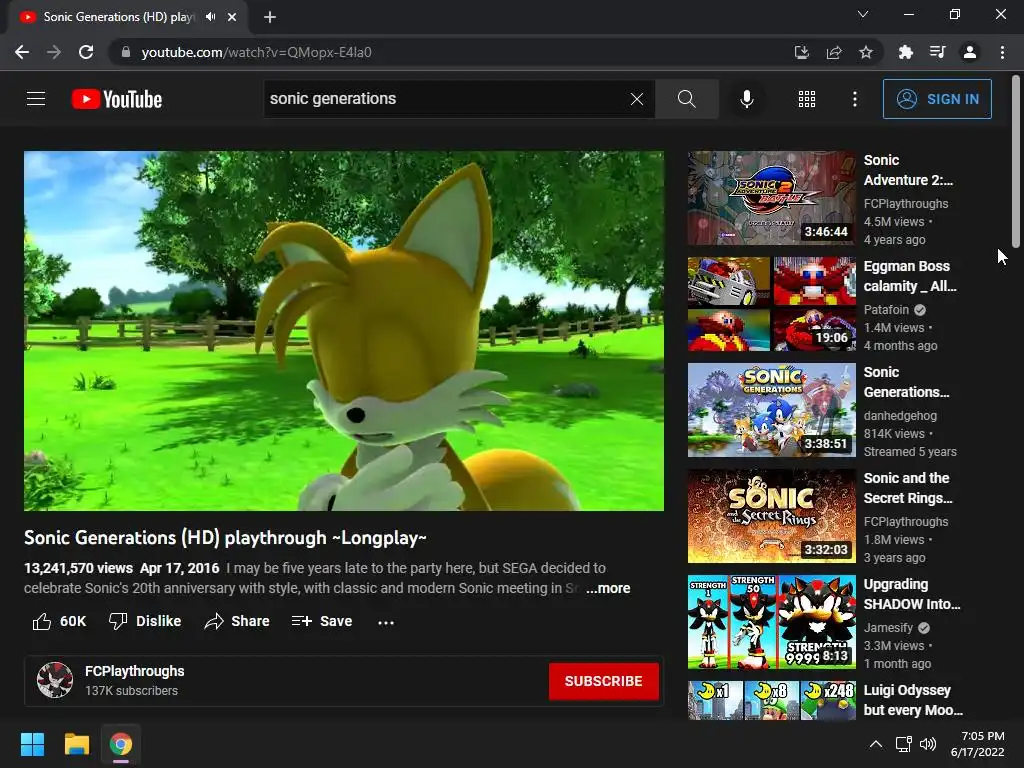Expand description with ...more
The height and width of the screenshot is (768, 1024).
tap(607, 588)
